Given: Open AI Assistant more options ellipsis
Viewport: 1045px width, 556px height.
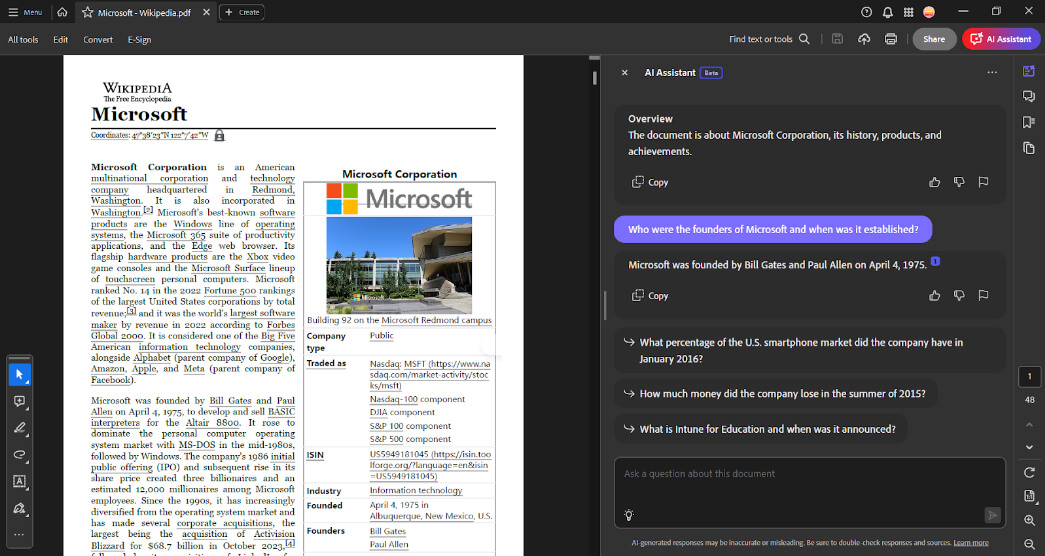Looking at the screenshot, I should pos(992,73).
